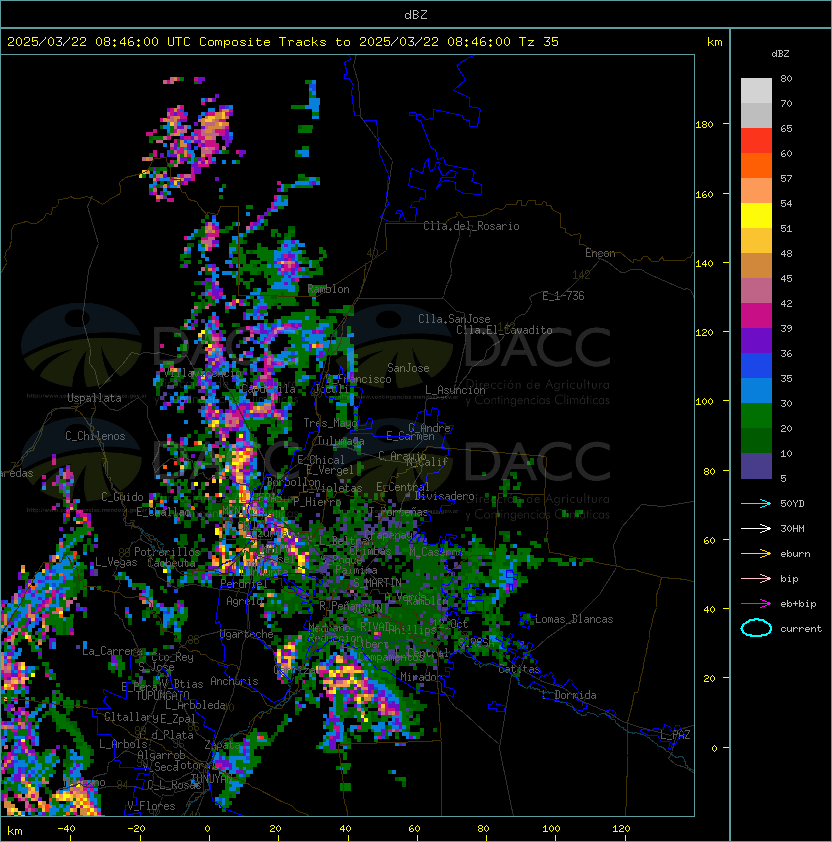Click the 'Anchoris' map label
The width and height of the screenshot is (832, 842).
(234, 681)
